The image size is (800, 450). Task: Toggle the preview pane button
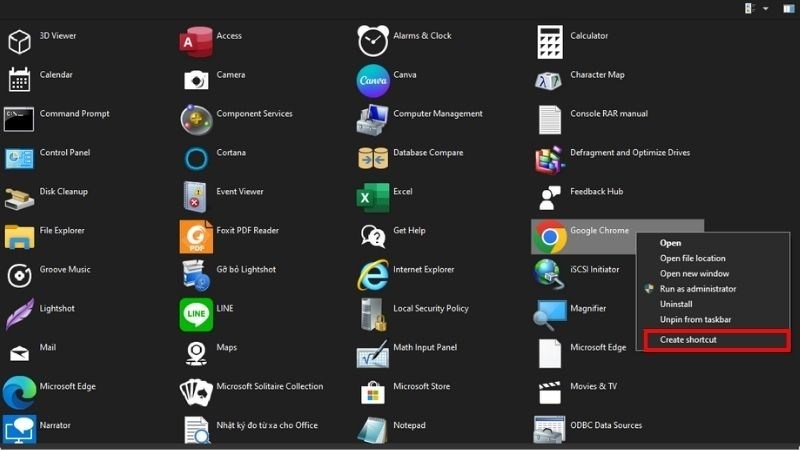[x=788, y=8]
